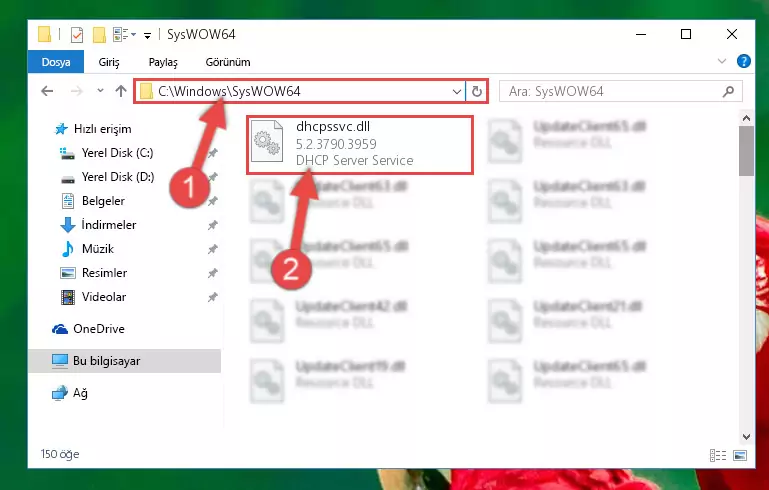Click the folder icon in the title bar
This screenshot has height=490, width=769.
coord(45,34)
